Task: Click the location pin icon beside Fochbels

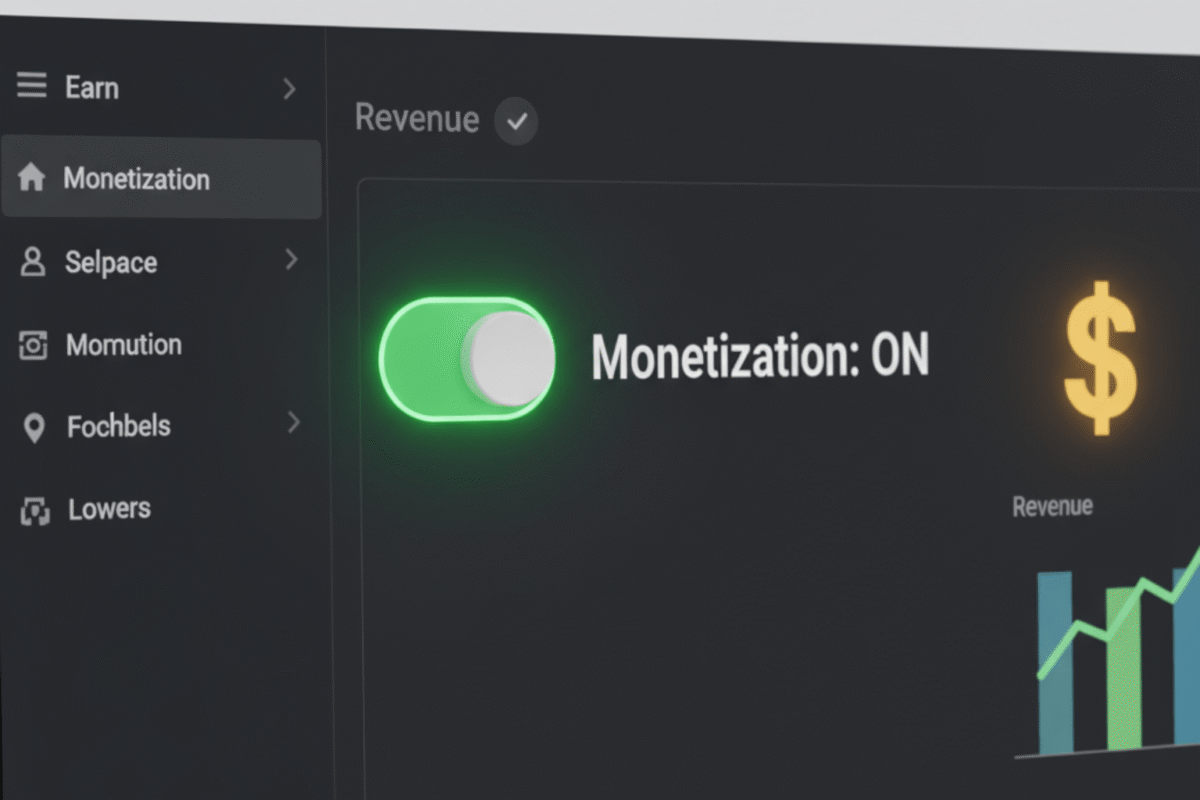Action: [x=34, y=428]
